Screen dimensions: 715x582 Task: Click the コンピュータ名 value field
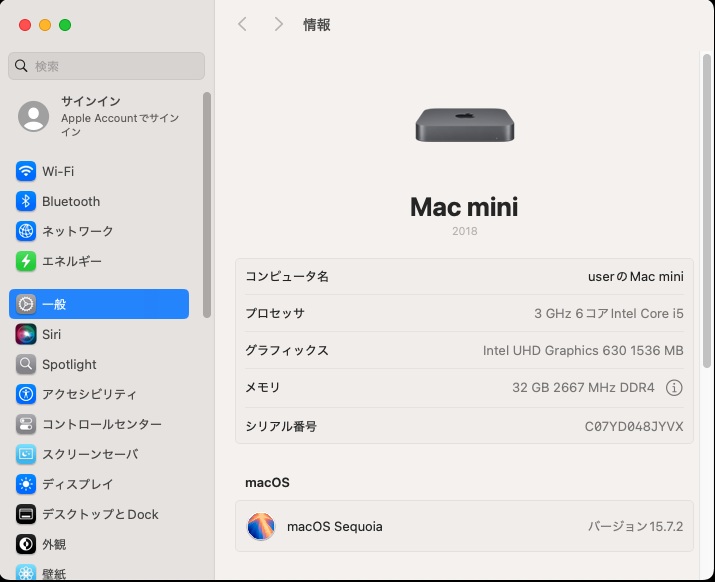click(x=635, y=277)
